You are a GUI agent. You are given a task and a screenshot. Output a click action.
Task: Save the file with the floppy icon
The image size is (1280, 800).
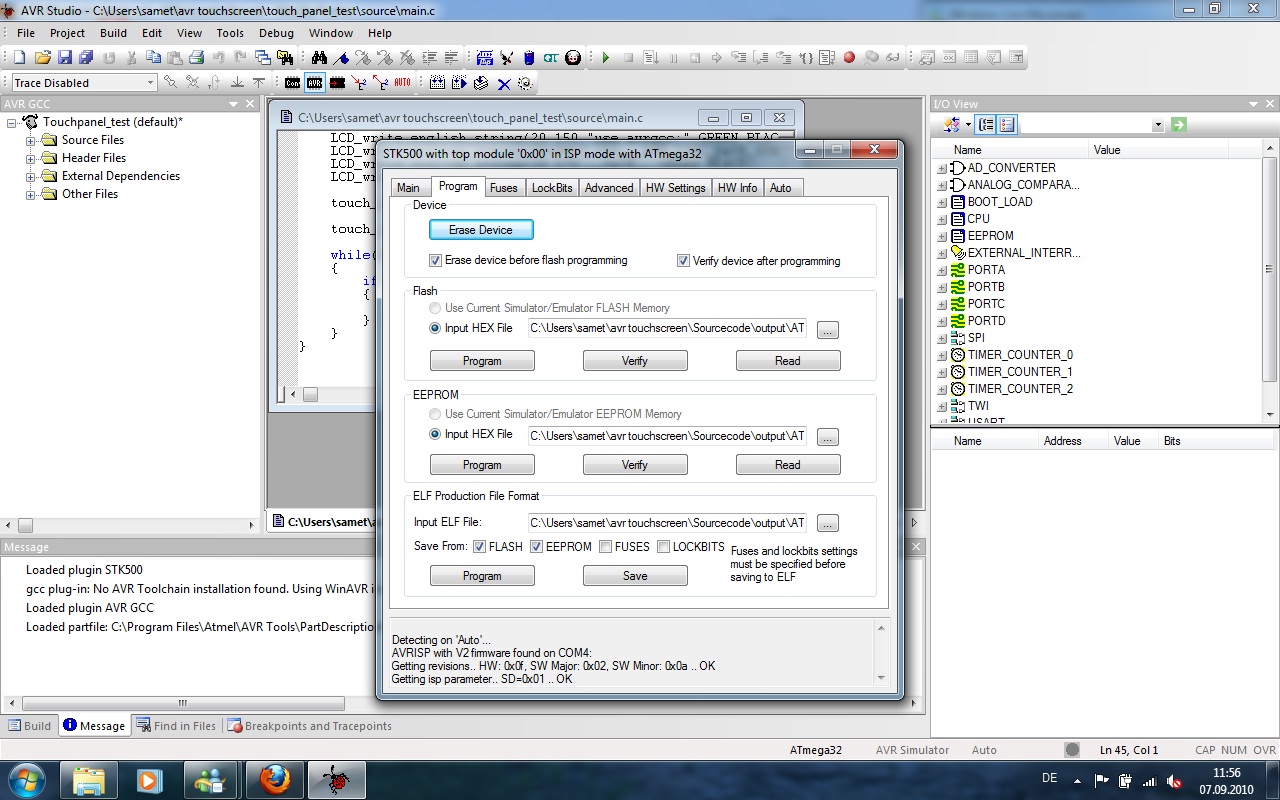tap(64, 58)
